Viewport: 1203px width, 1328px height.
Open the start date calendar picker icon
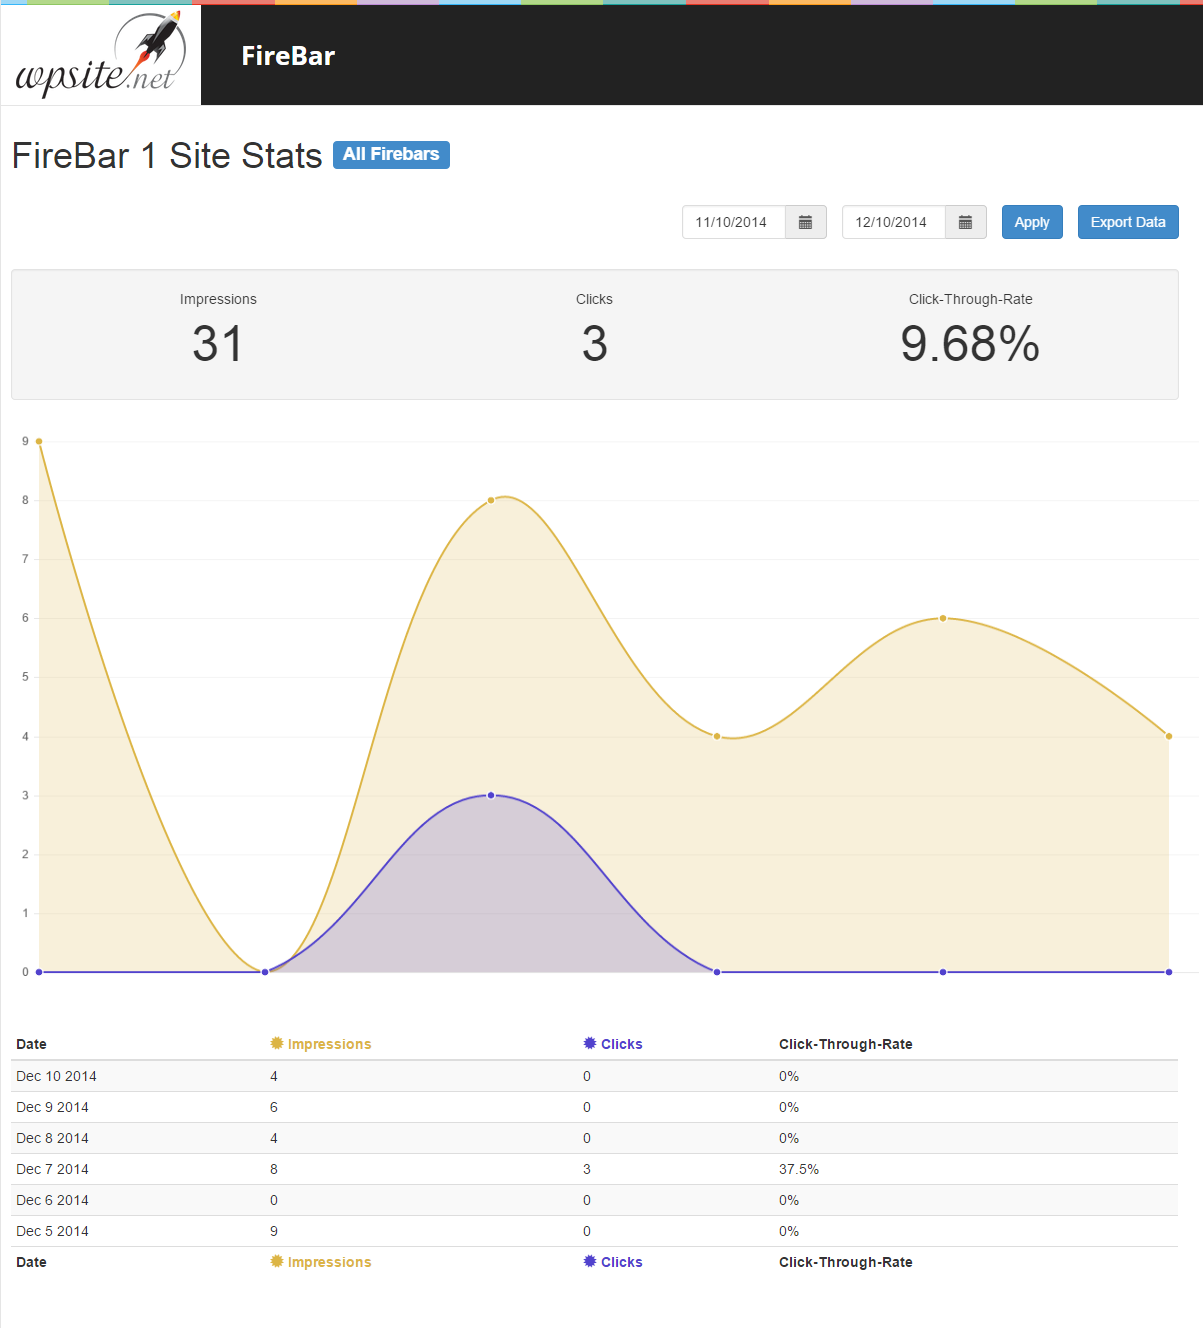pyautogui.click(x=805, y=222)
